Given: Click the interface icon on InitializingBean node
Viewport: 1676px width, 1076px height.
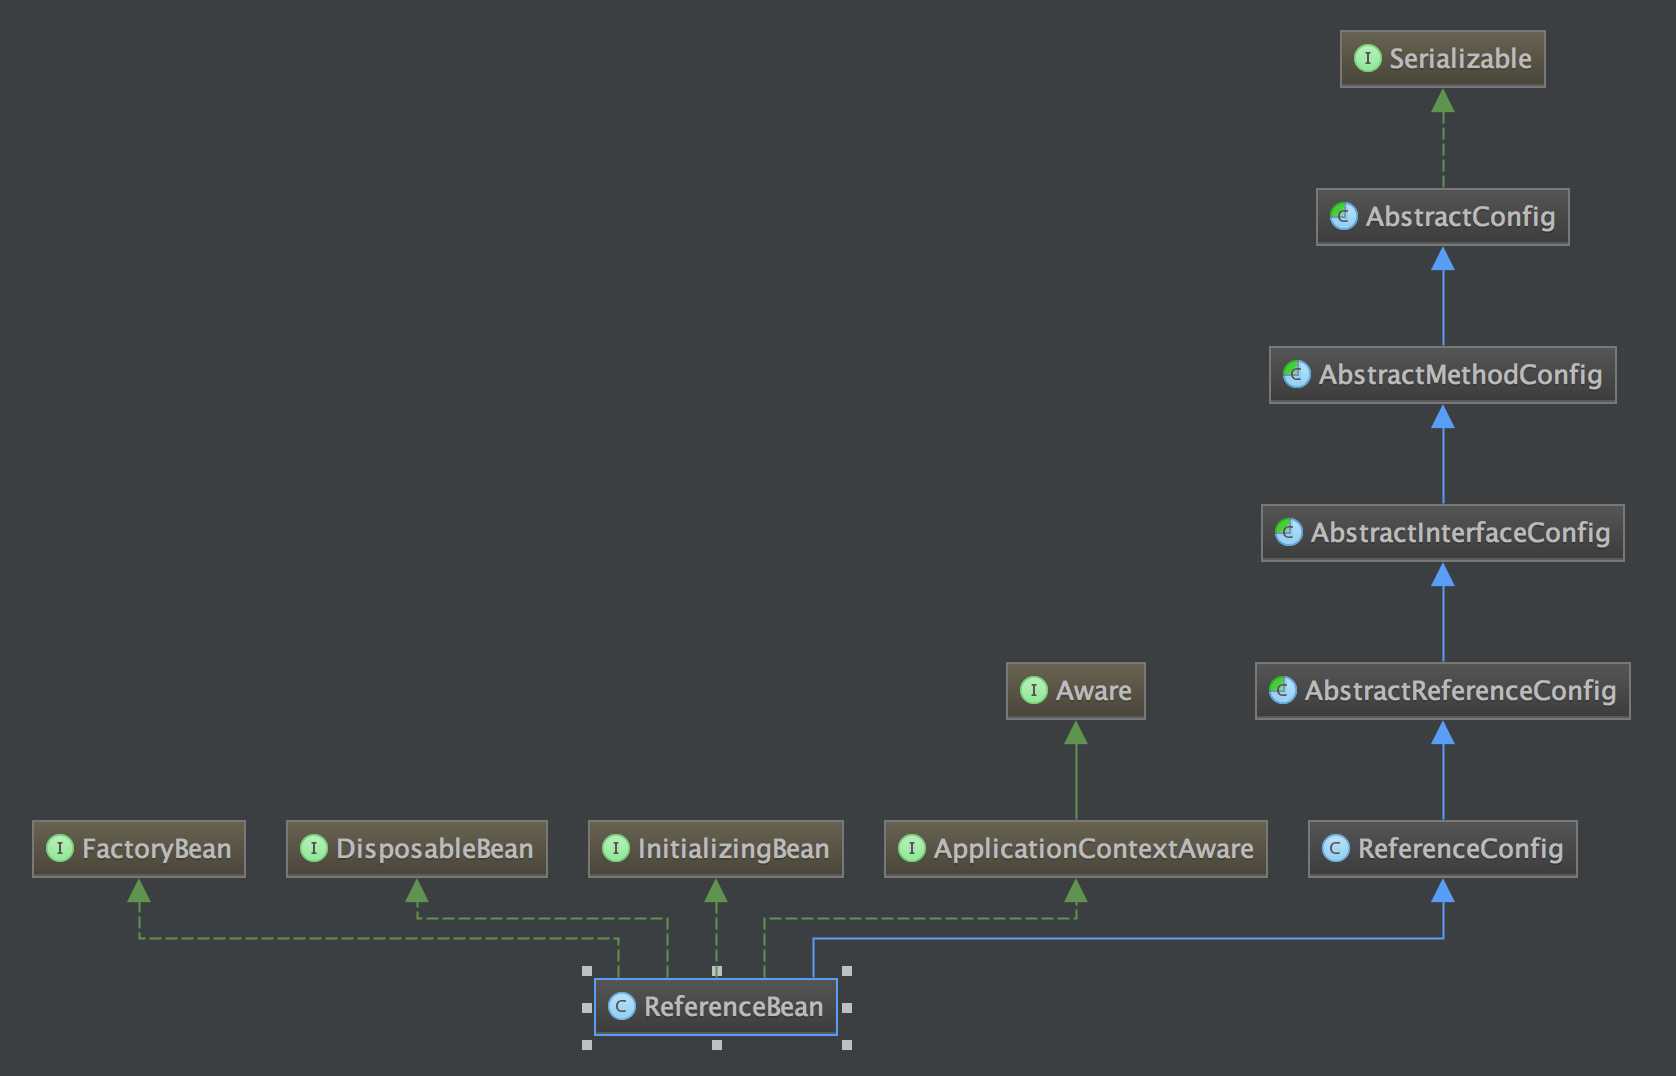Looking at the screenshot, I should click(615, 848).
